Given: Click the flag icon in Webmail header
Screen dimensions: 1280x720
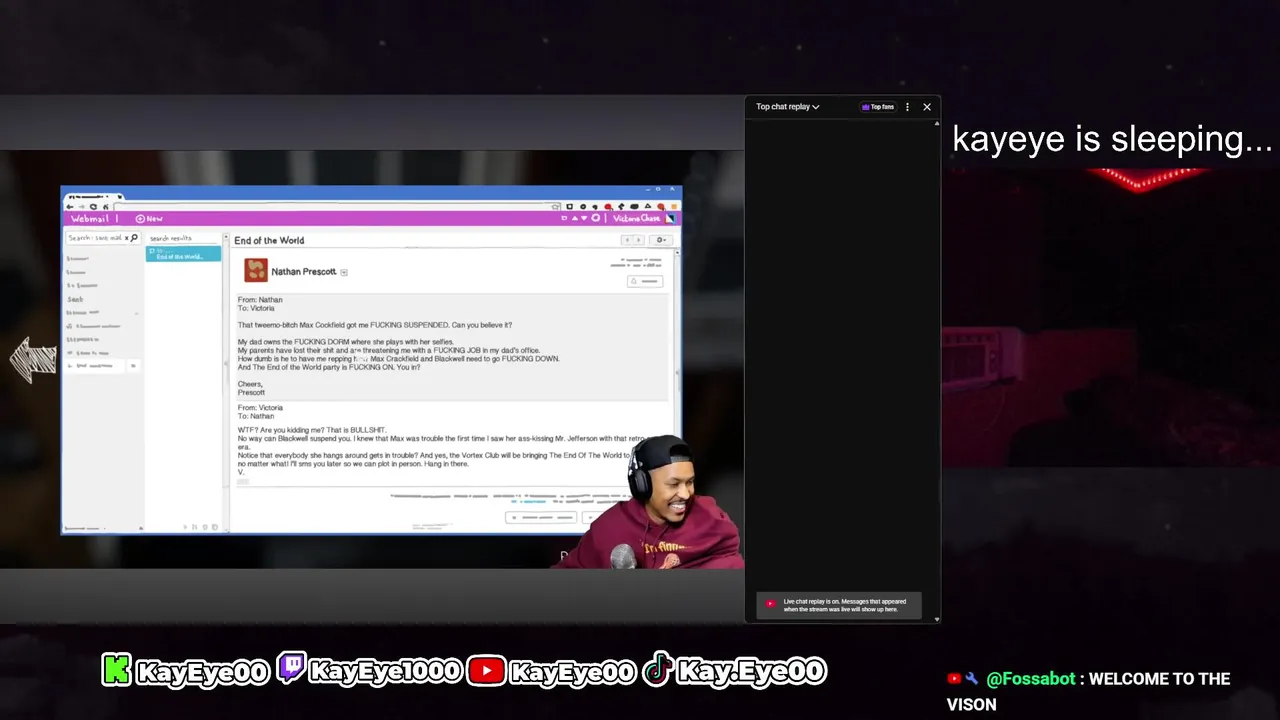Looking at the screenshot, I should 564,218.
